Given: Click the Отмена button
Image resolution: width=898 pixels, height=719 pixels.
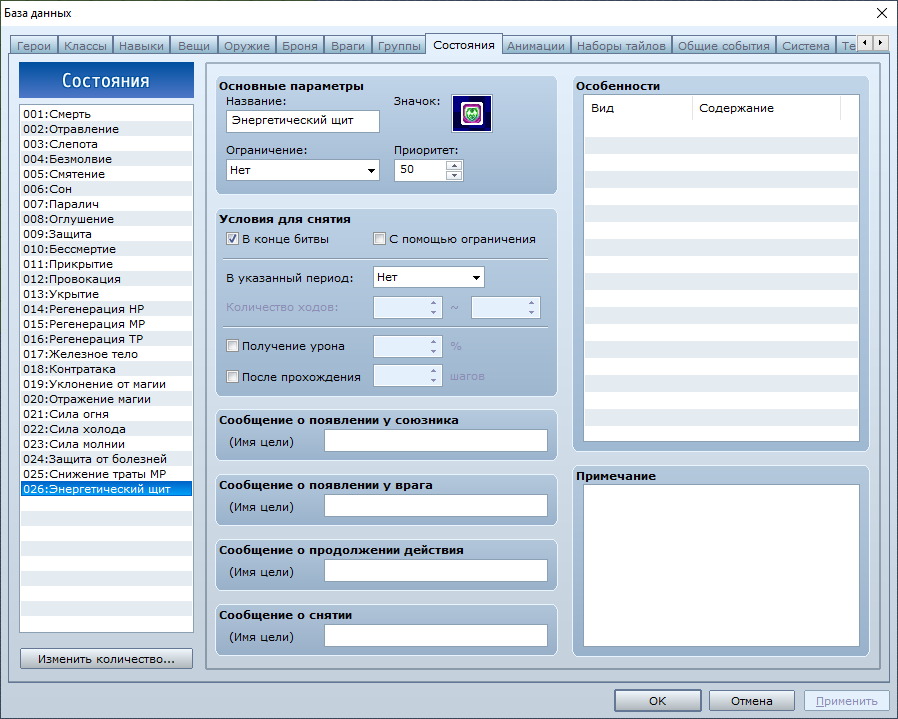Looking at the screenshot, I should coord(751,701).
